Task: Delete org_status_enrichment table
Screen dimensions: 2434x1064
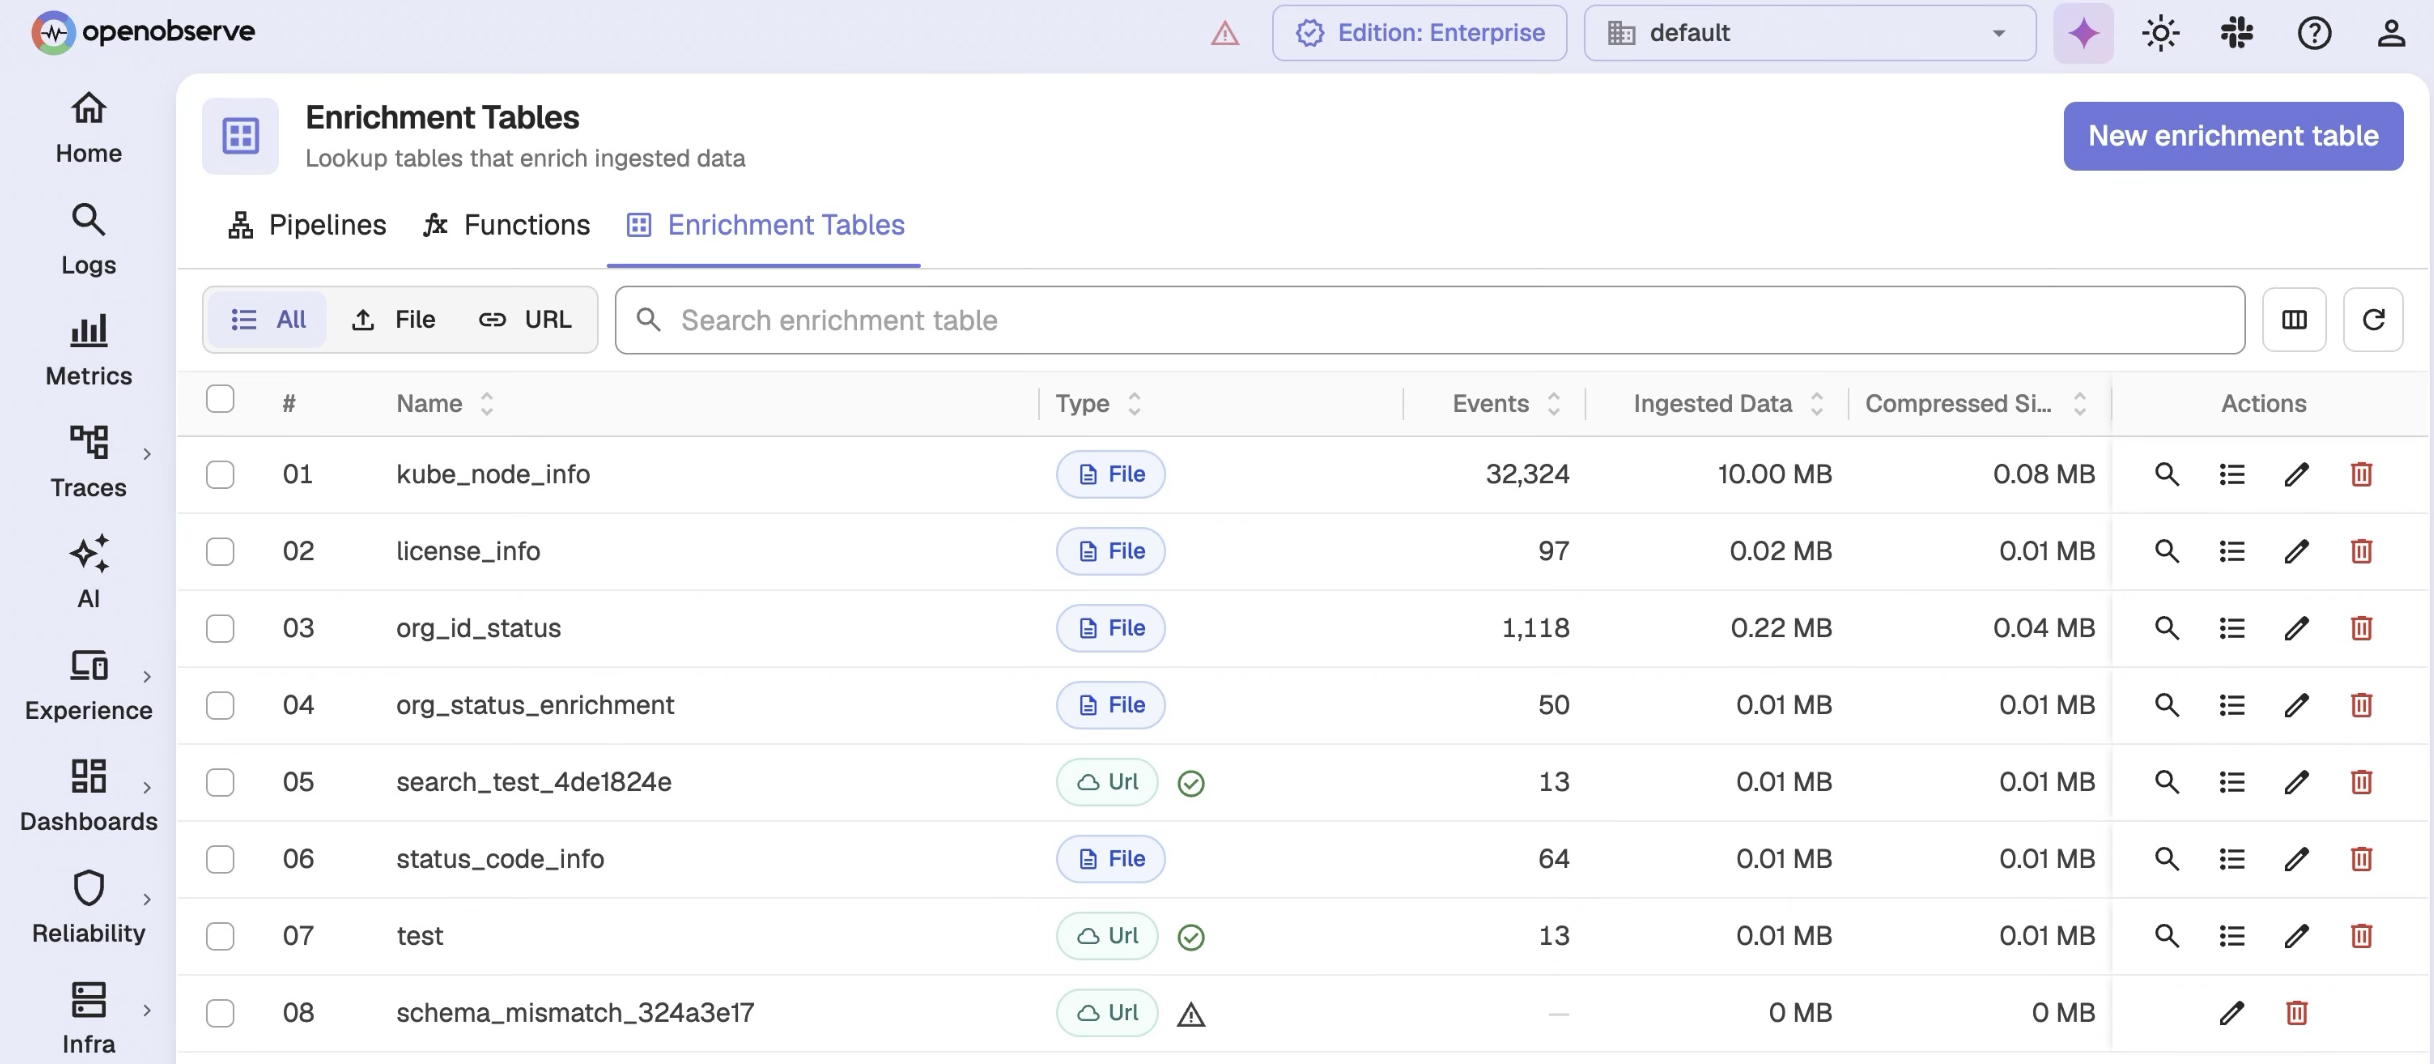Action: [2361, 705]
